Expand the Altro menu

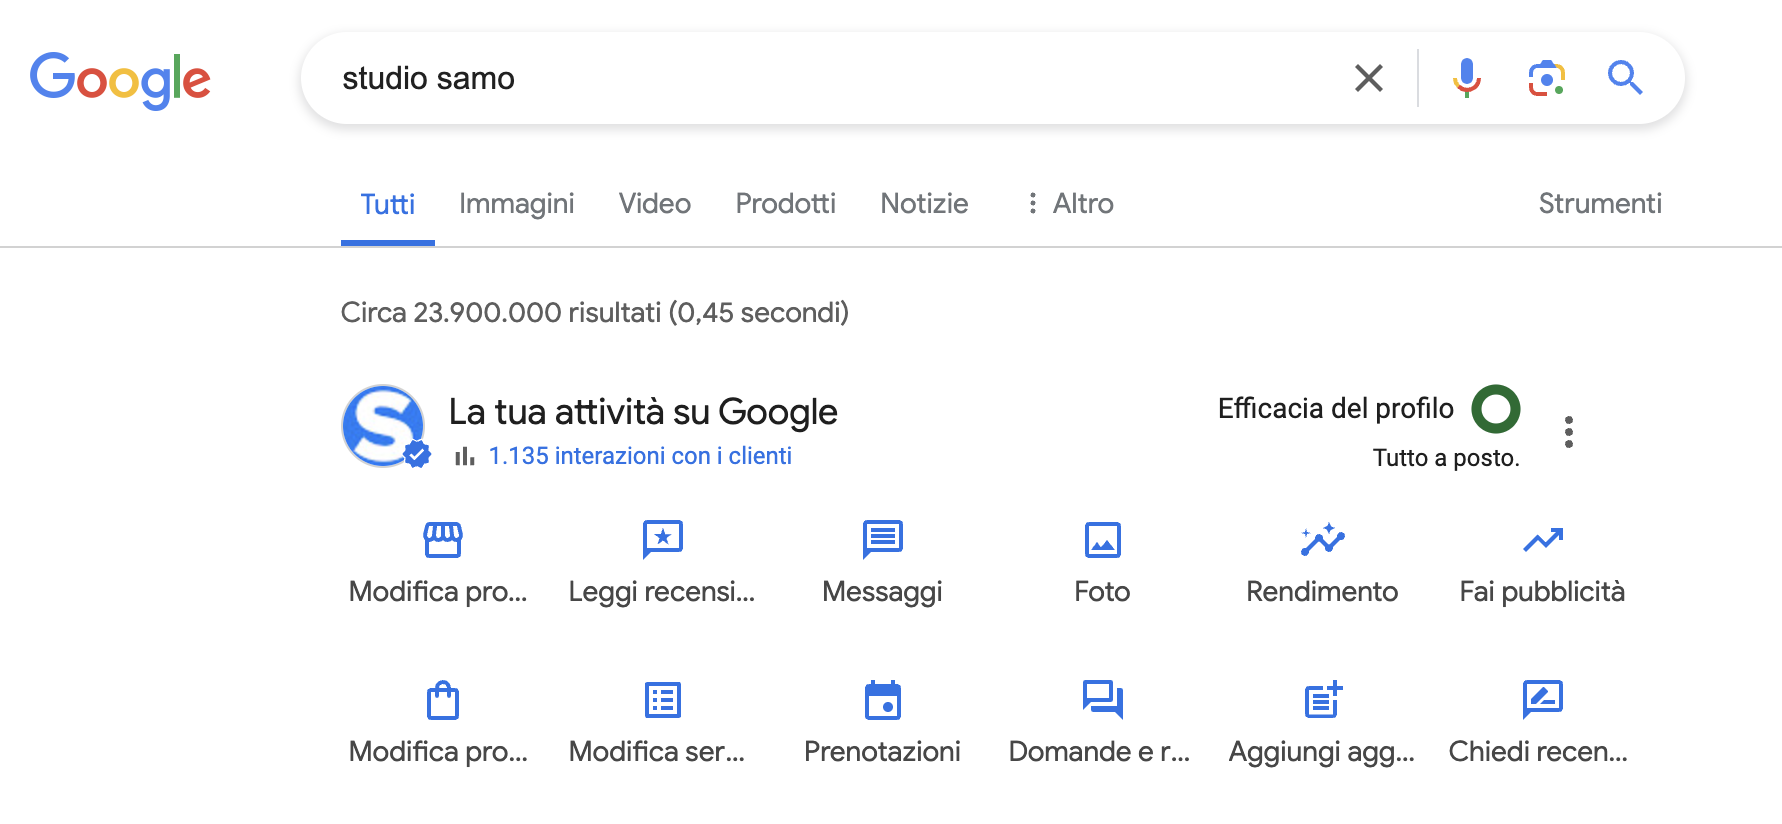coord(1070,204)
